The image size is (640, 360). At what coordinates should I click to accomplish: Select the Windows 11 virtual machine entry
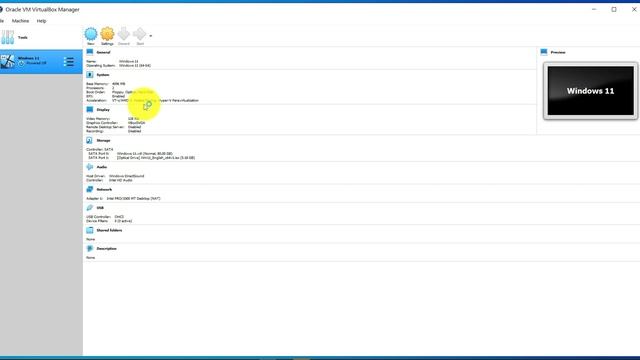[41, 62]
